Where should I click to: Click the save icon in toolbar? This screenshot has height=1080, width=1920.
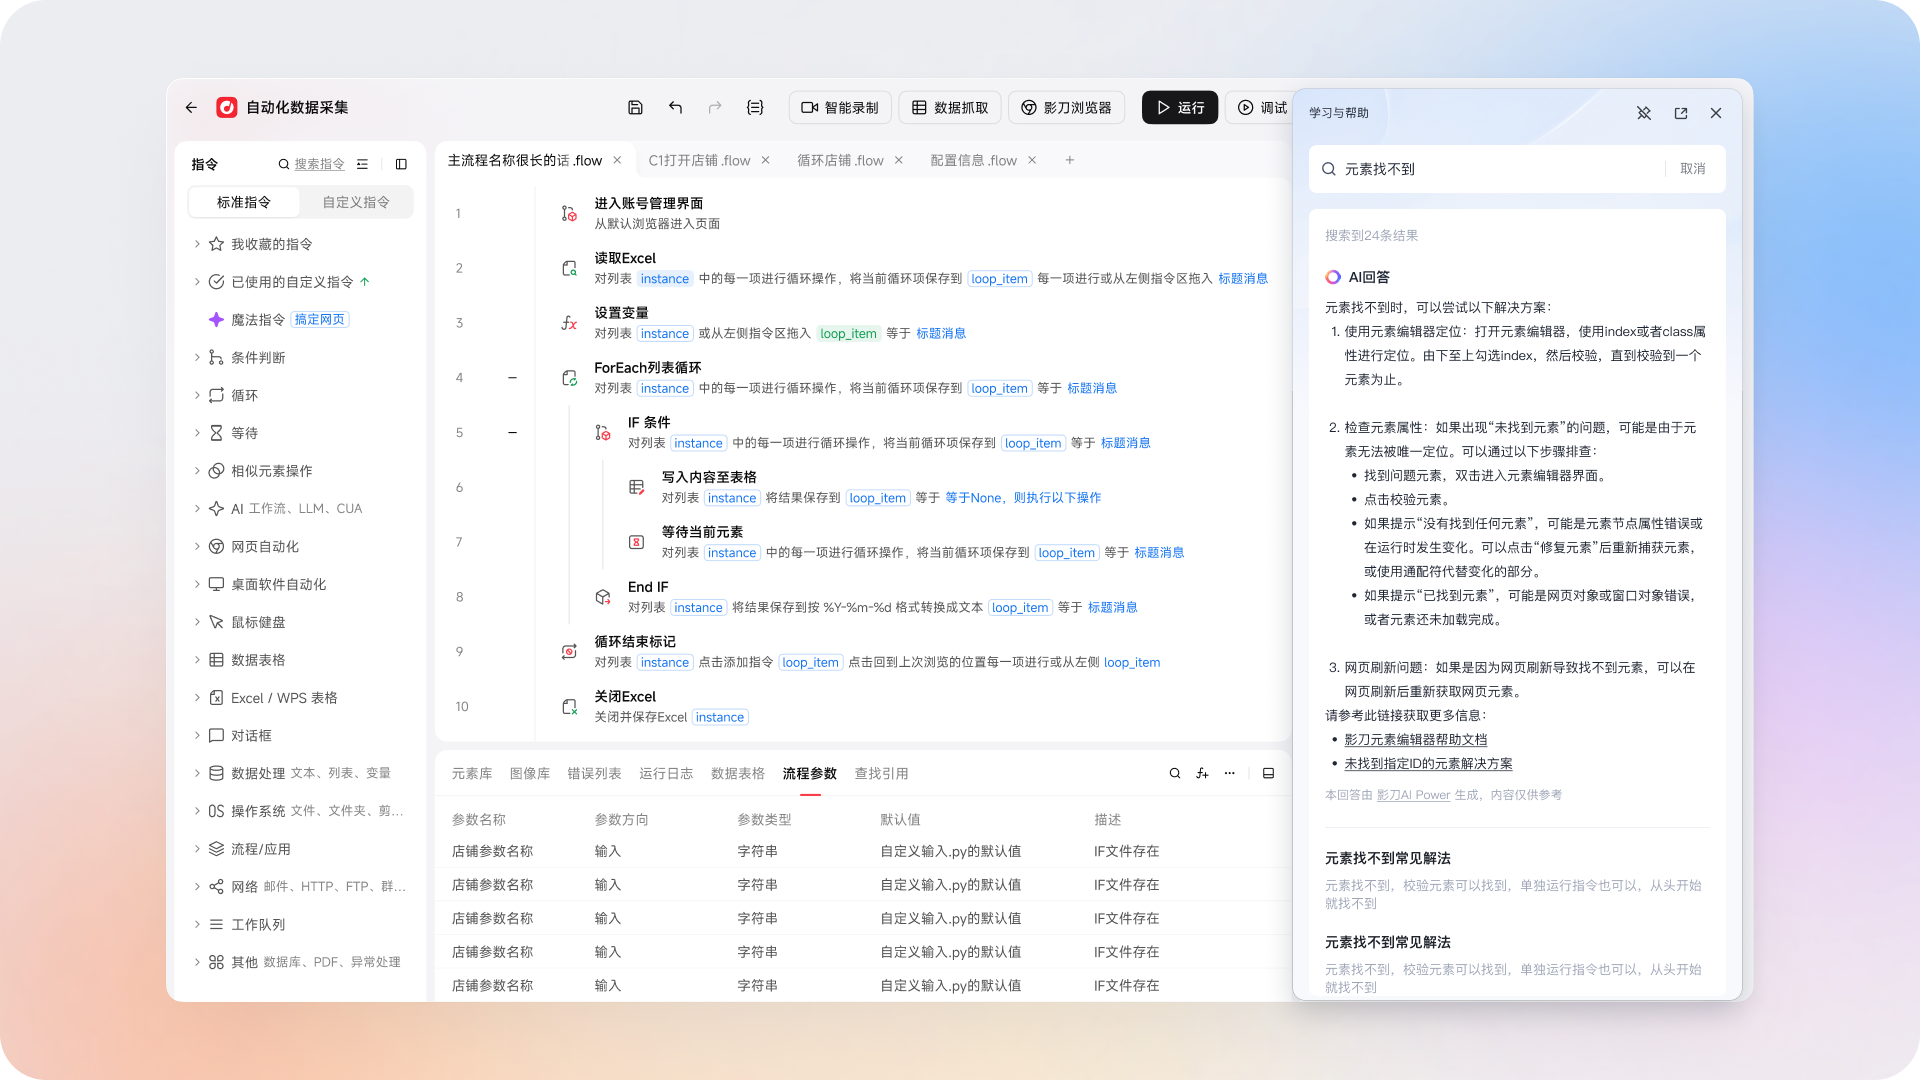635,108
